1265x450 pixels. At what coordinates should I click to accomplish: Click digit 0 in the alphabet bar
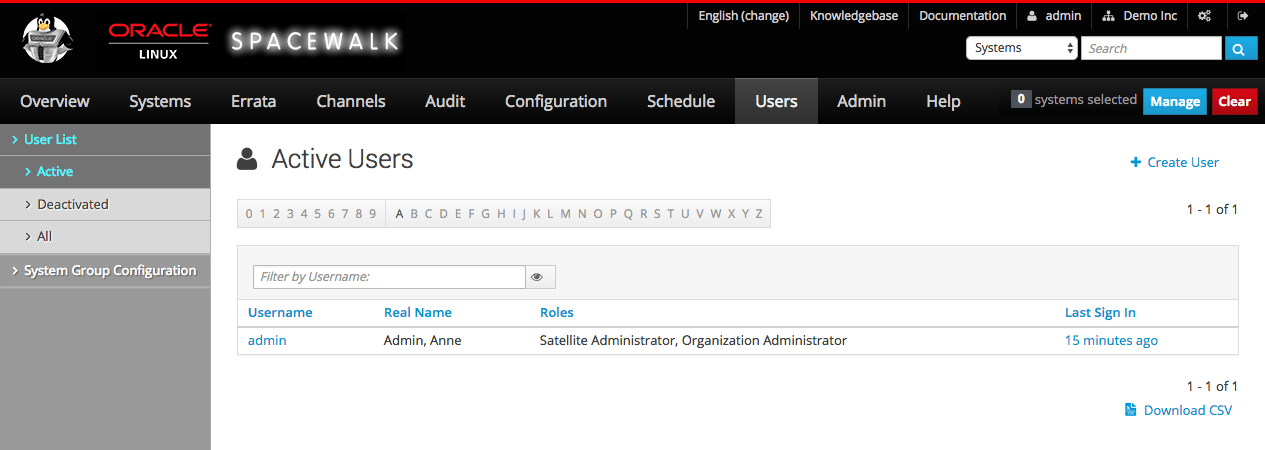[249, 213]
